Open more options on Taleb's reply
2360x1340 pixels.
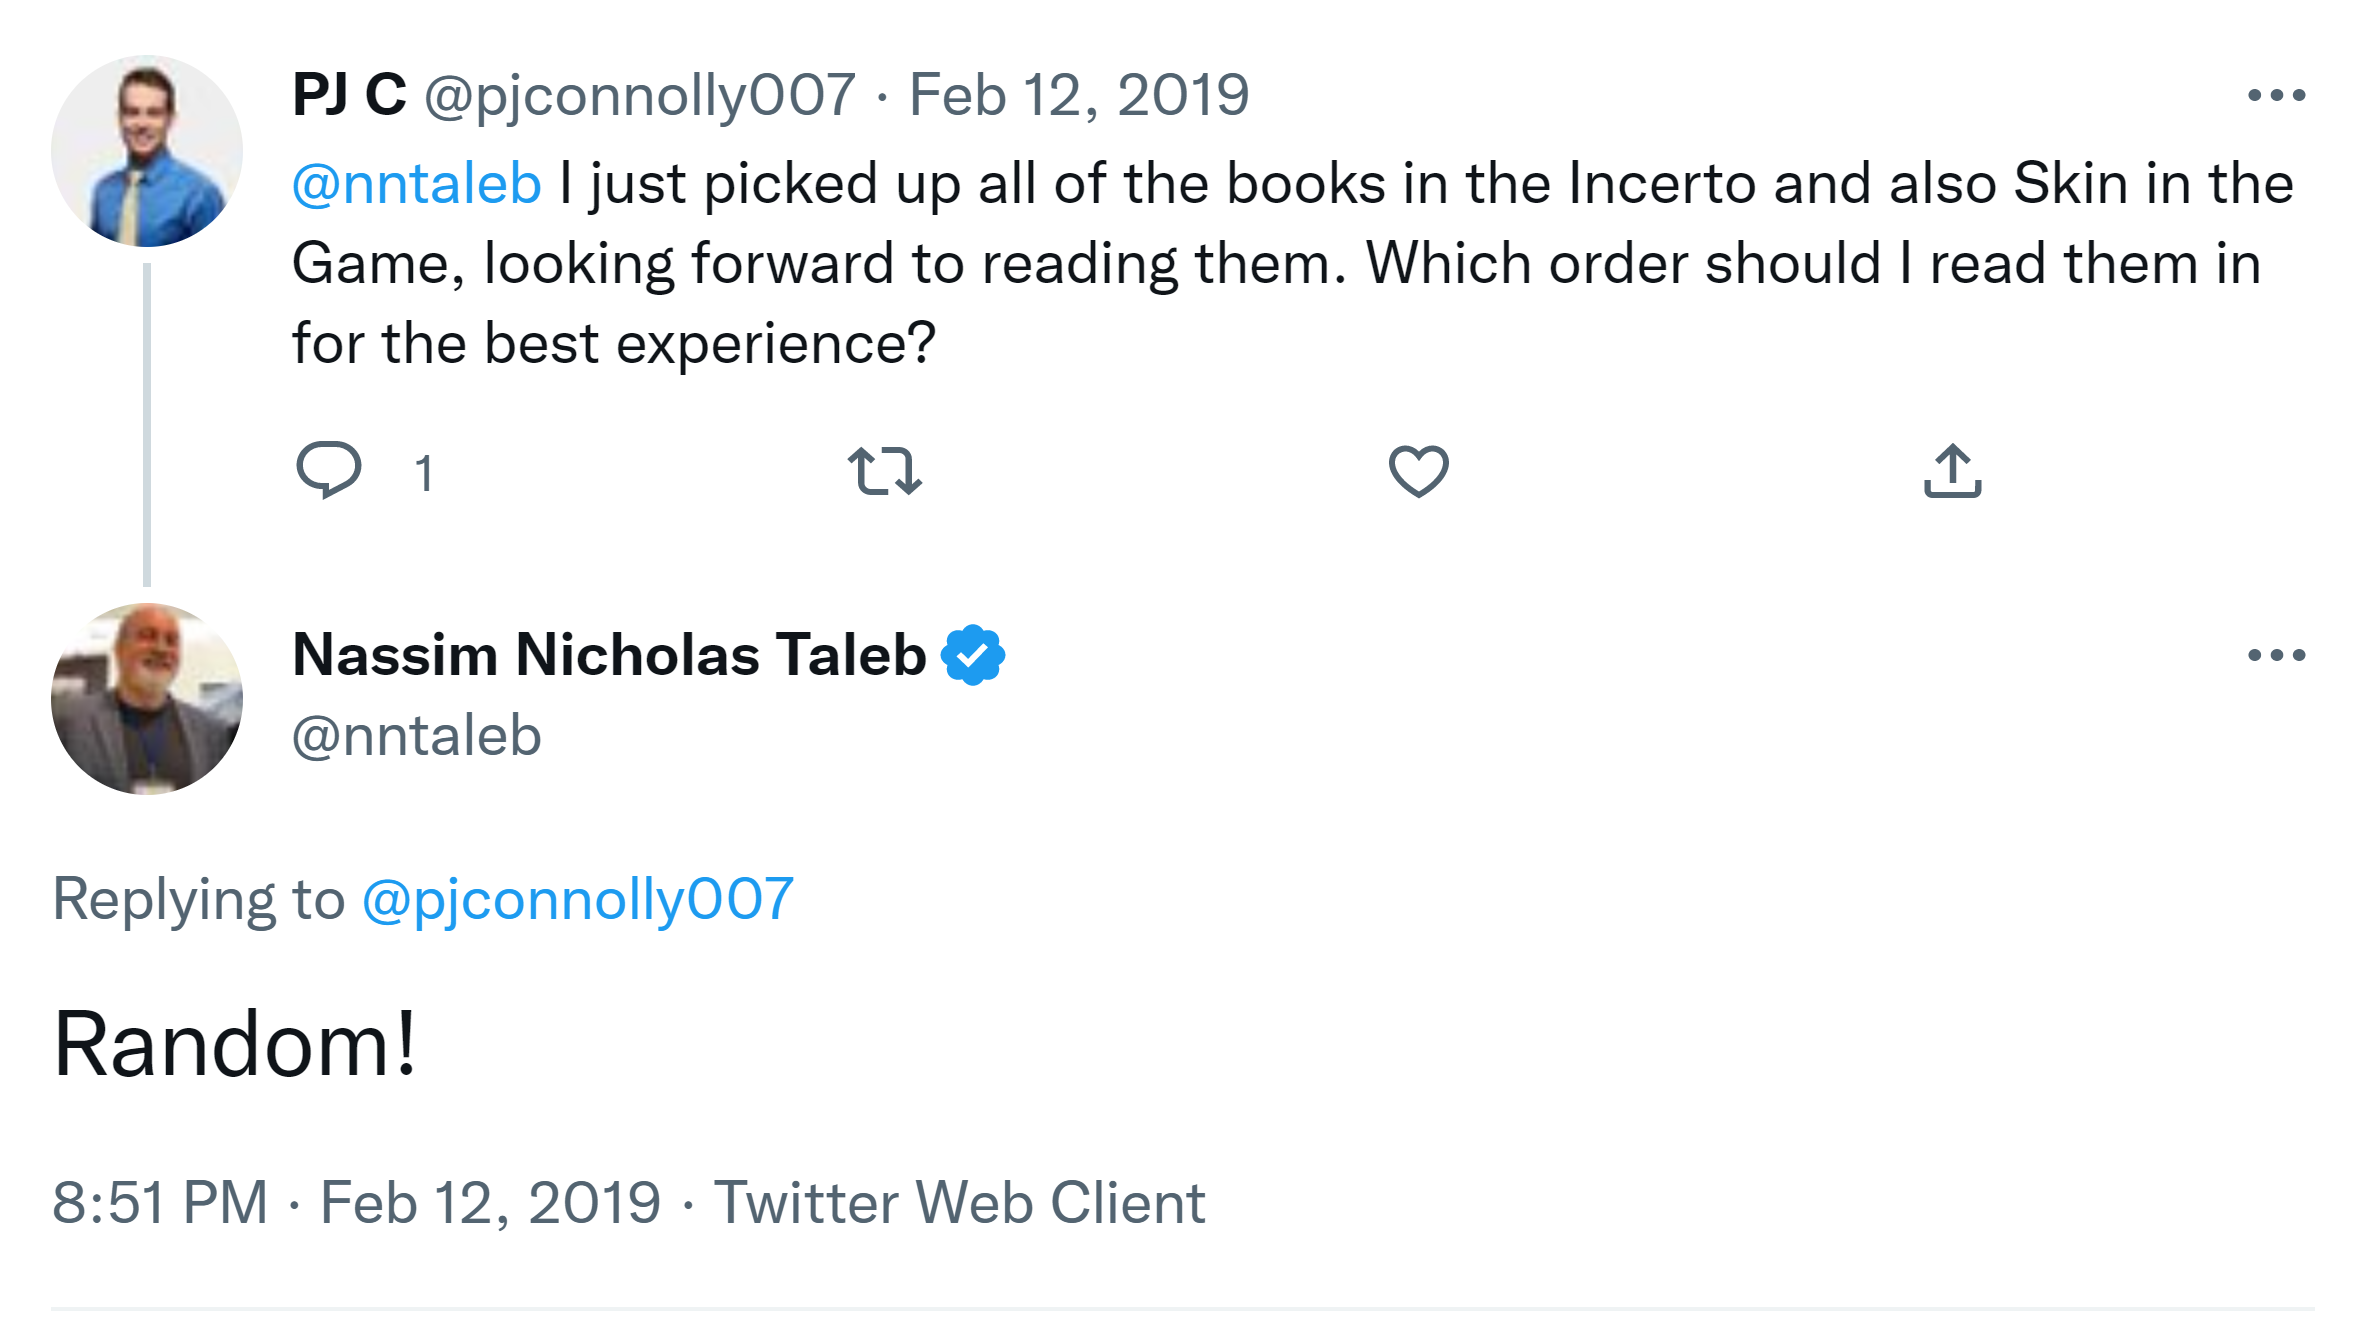point(2276,656)
